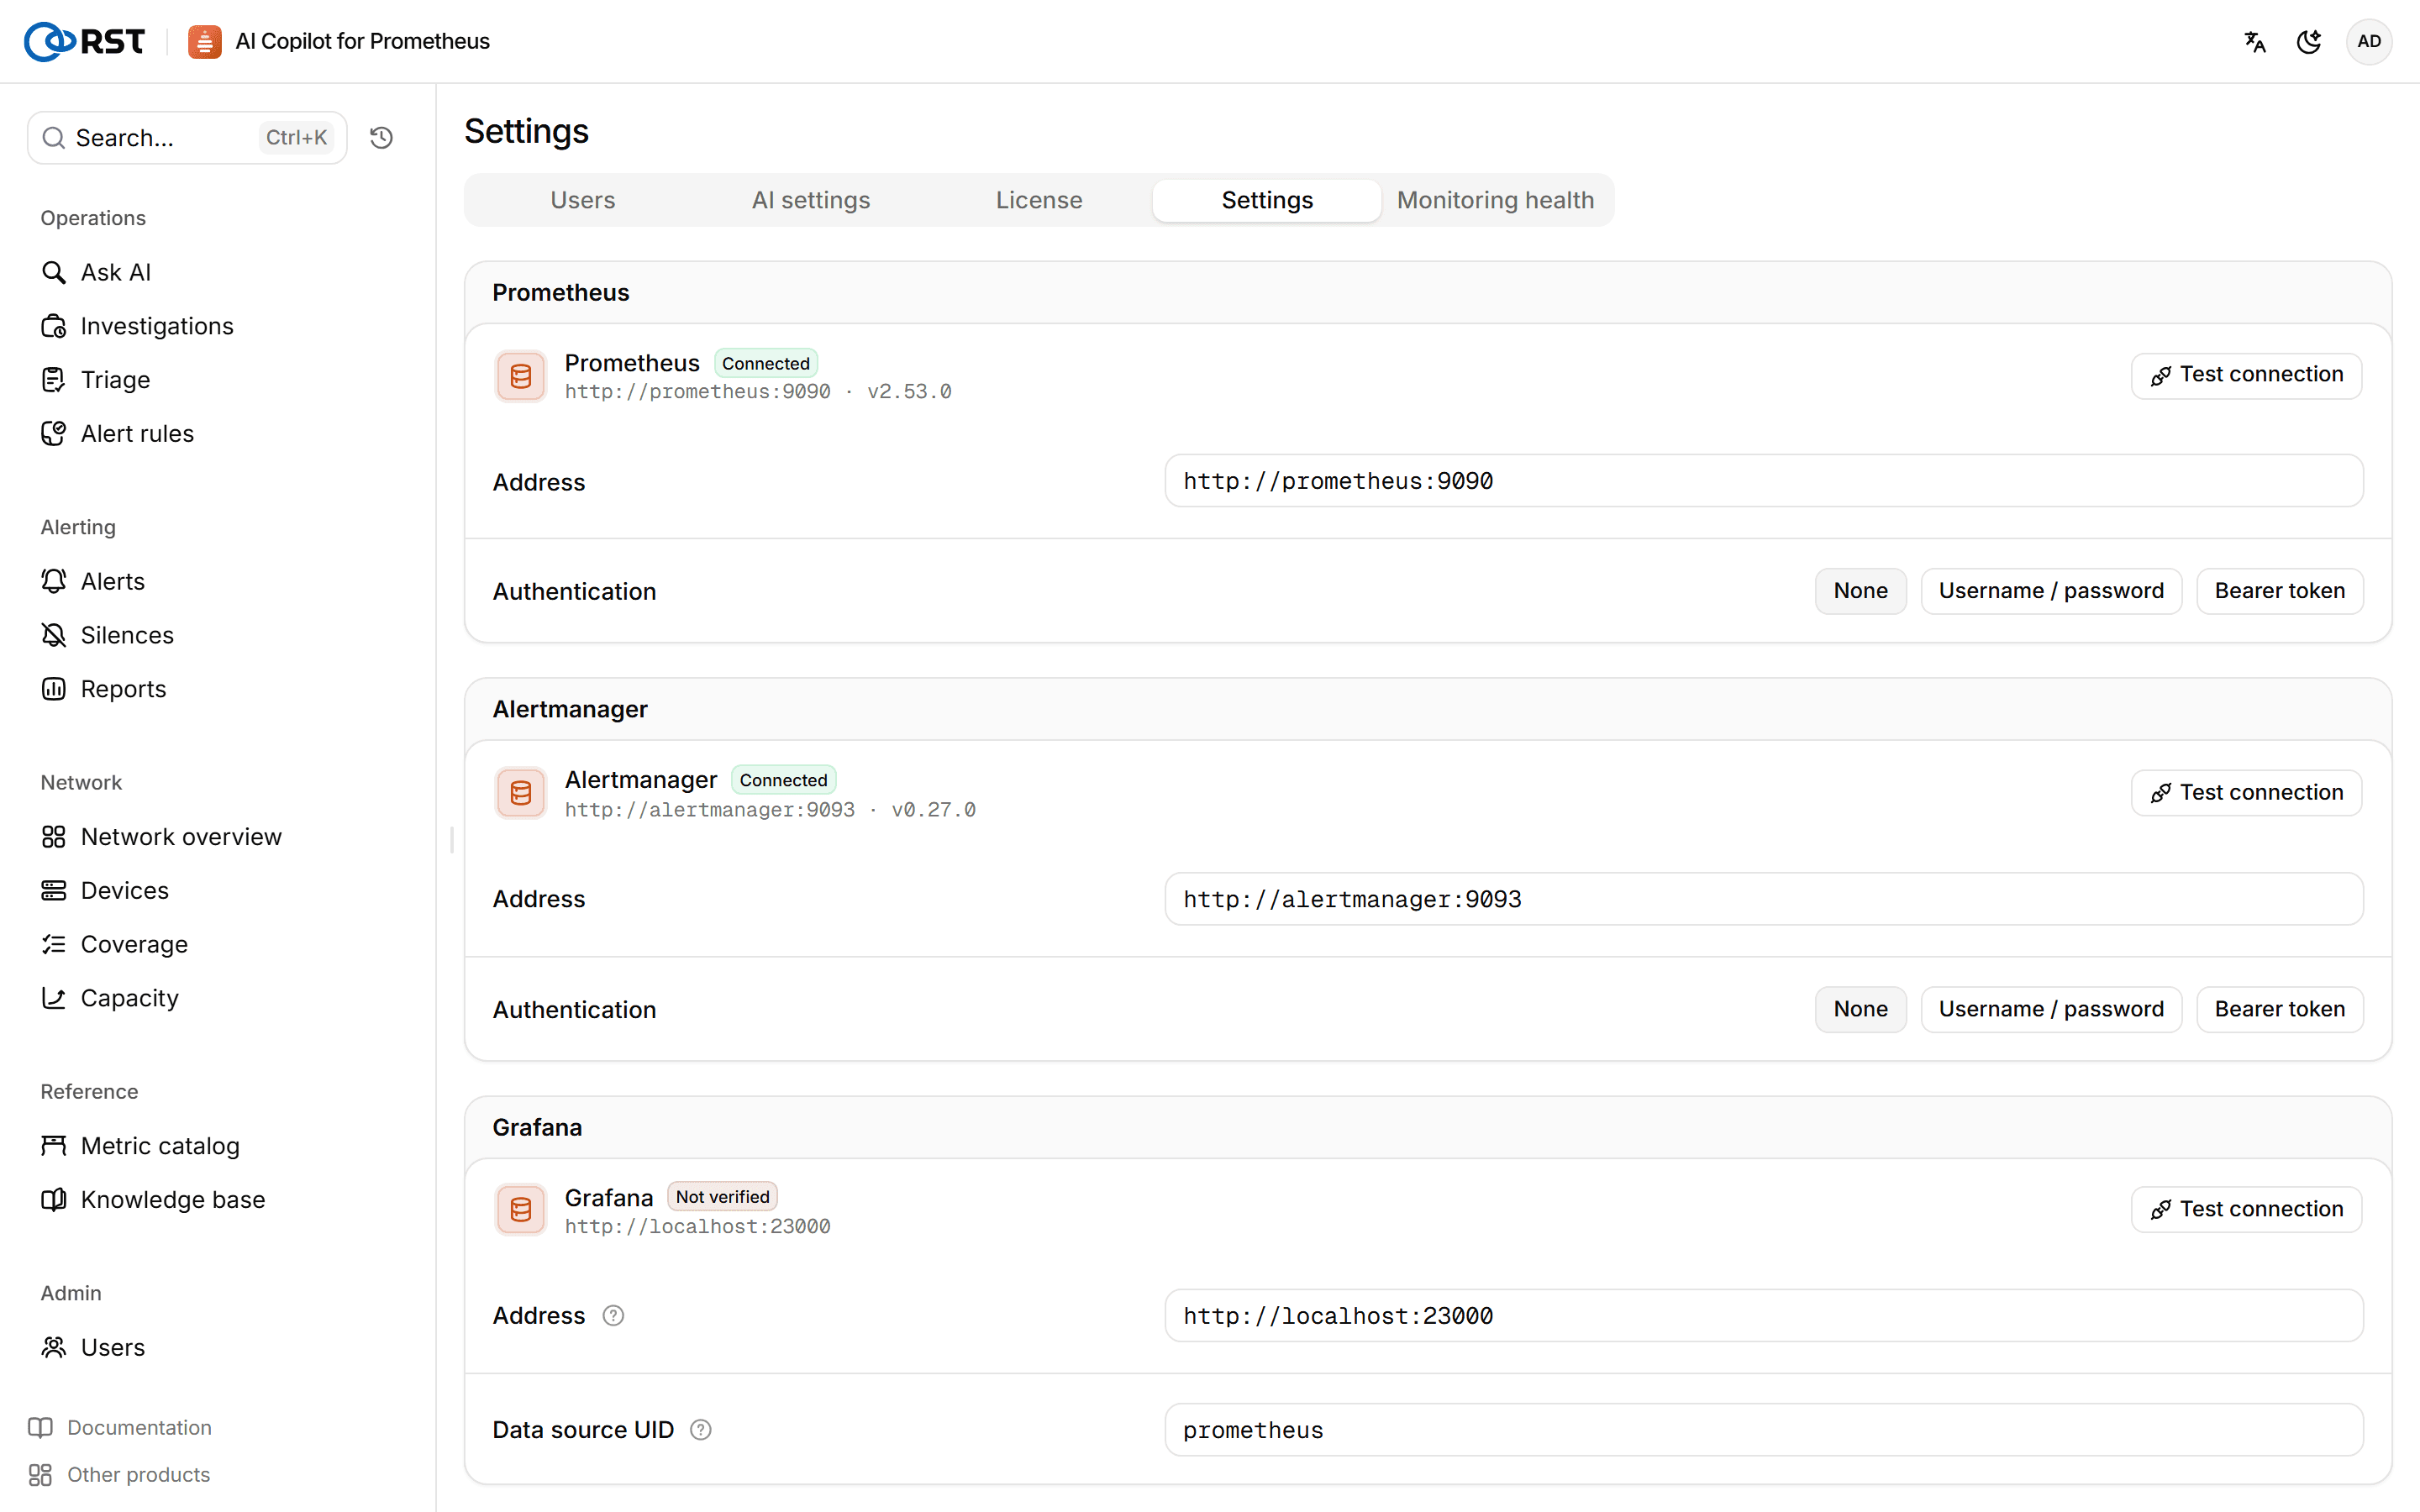The width and height of the screenshot is (2420, 1512).
Task: Test connection for Prometheus
Action: click(2246, 375)
